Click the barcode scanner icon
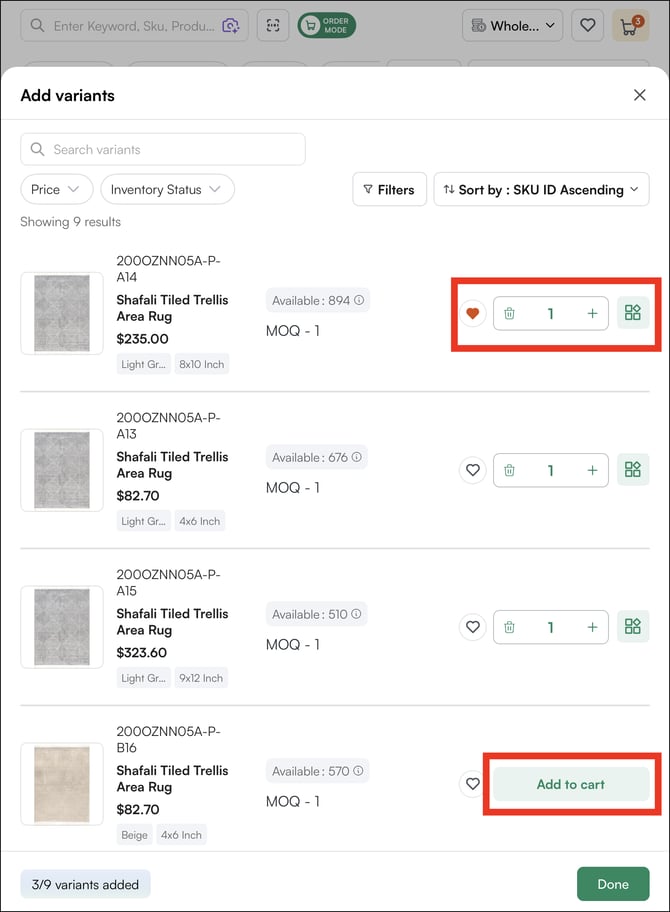Viewport: 670px width, 912px height. pyautogui.click(x=273, y=26)
